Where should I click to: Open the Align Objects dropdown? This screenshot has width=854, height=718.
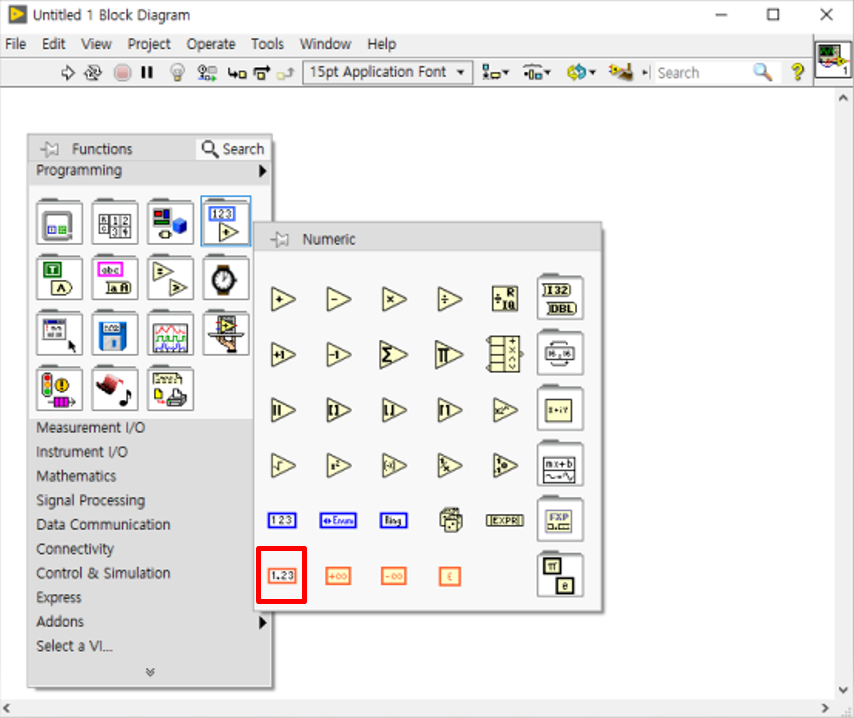[x=495, y=72]
